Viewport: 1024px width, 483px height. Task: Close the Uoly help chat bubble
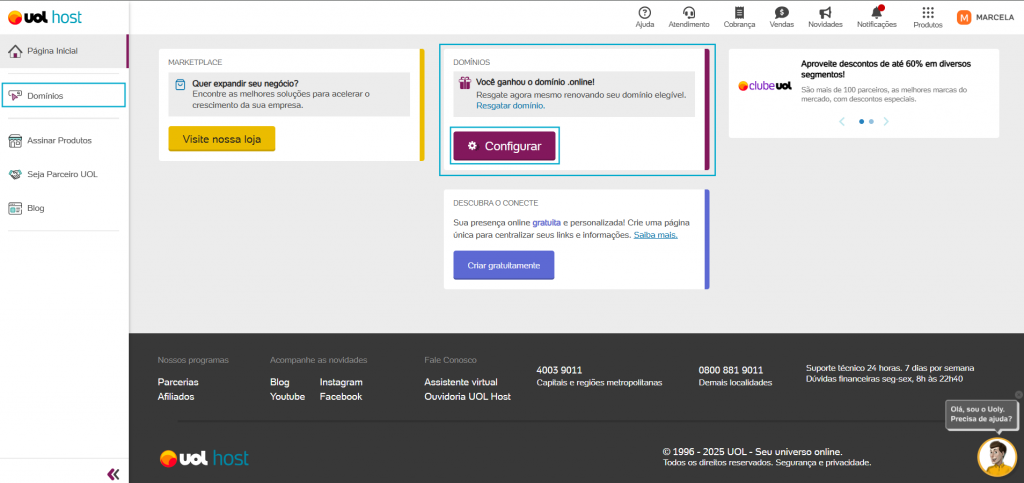(1018, 394)
